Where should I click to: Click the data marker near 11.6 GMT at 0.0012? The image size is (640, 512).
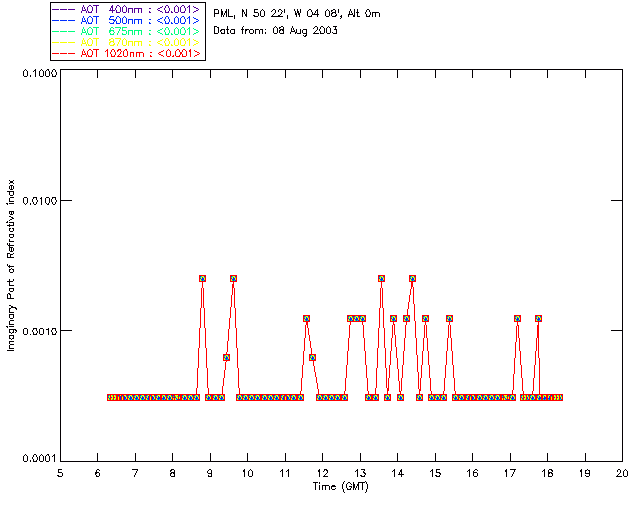point(307,318)
